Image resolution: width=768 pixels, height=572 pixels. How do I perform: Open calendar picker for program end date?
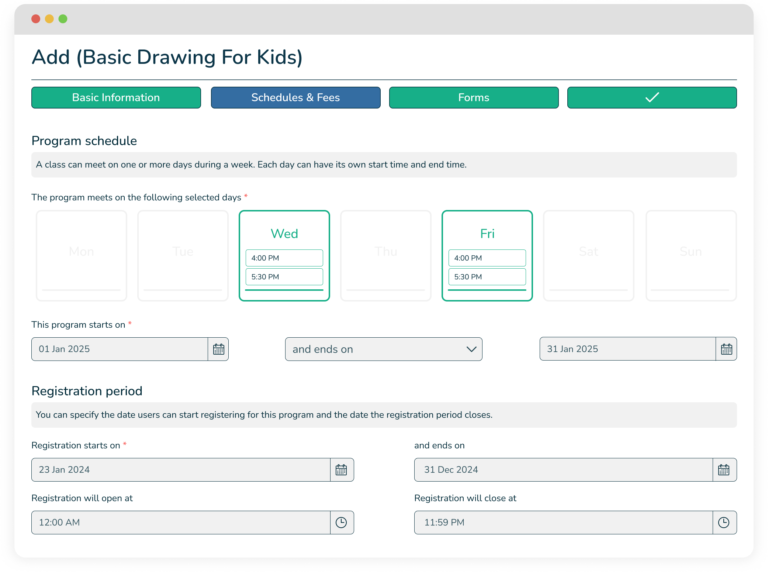(727, 349)
